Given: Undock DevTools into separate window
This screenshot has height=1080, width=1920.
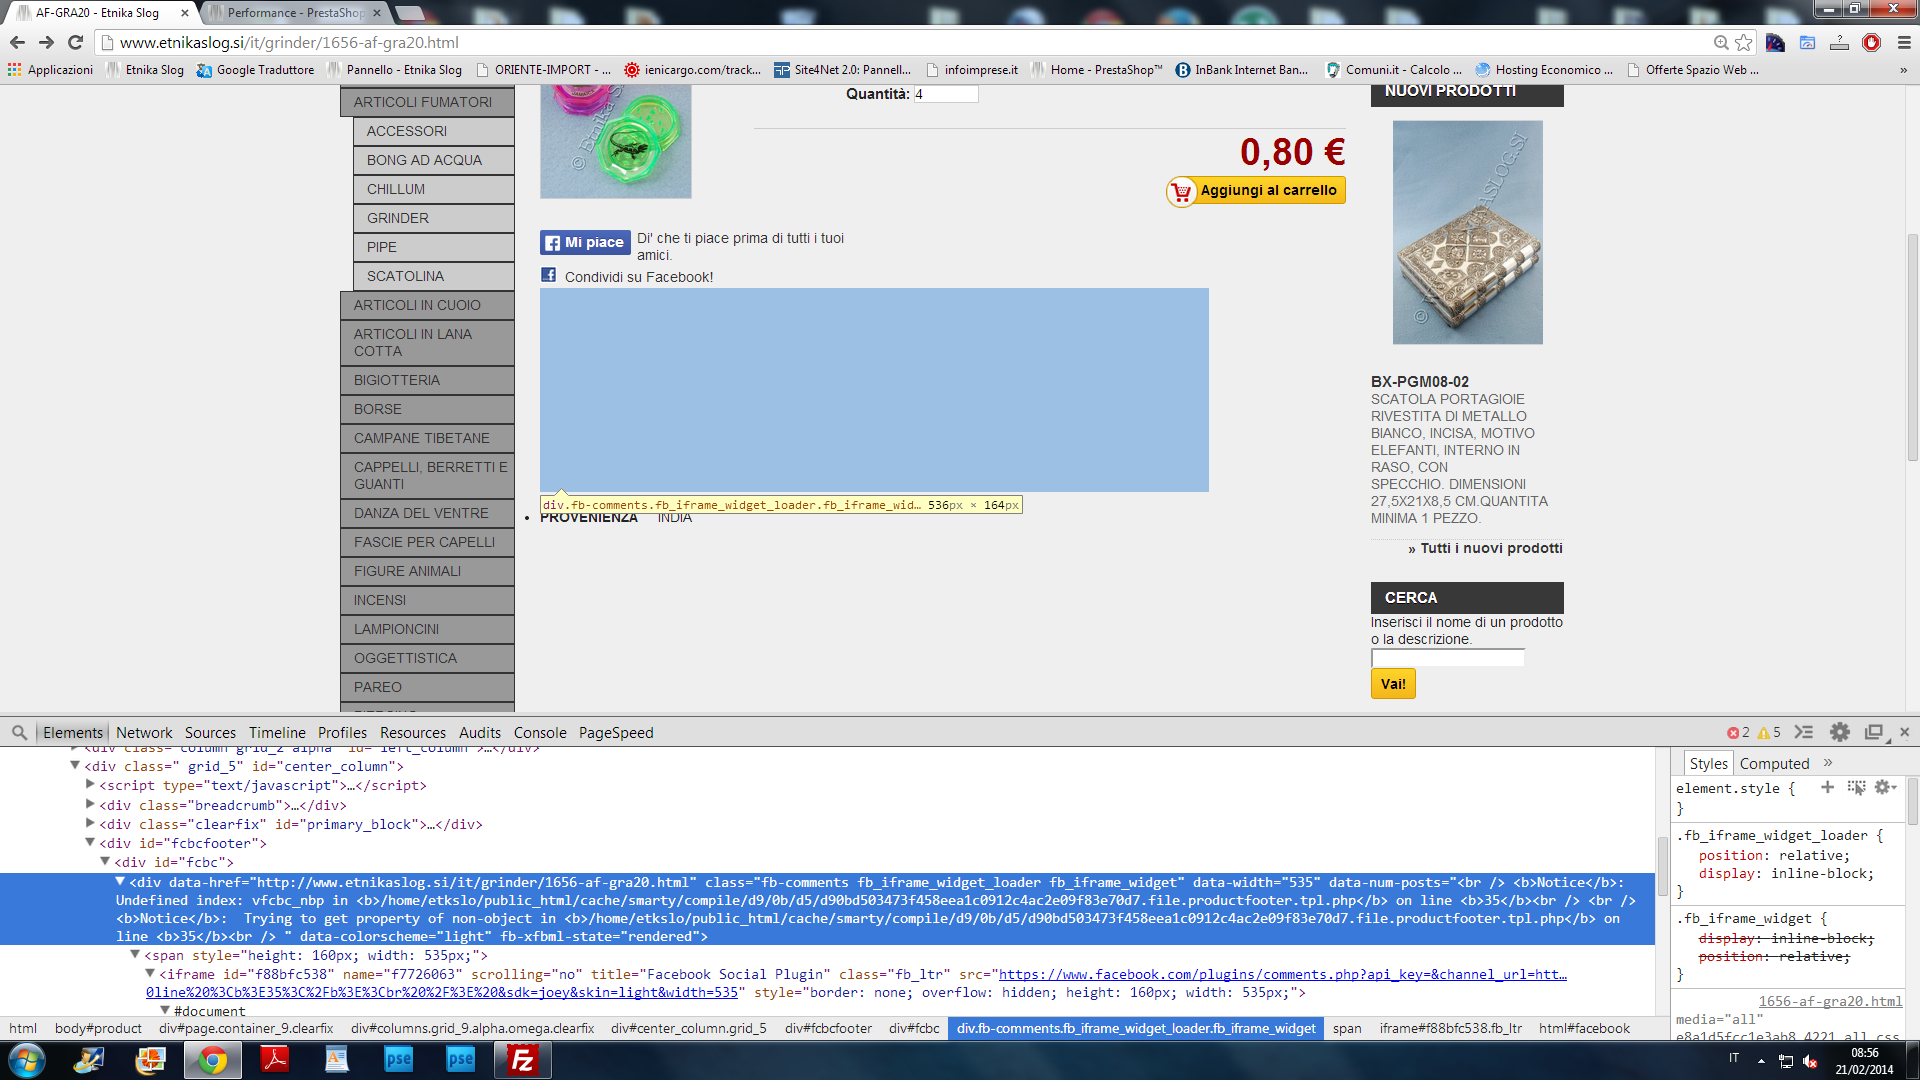Looking at the screenshot, I should 1874,733.
